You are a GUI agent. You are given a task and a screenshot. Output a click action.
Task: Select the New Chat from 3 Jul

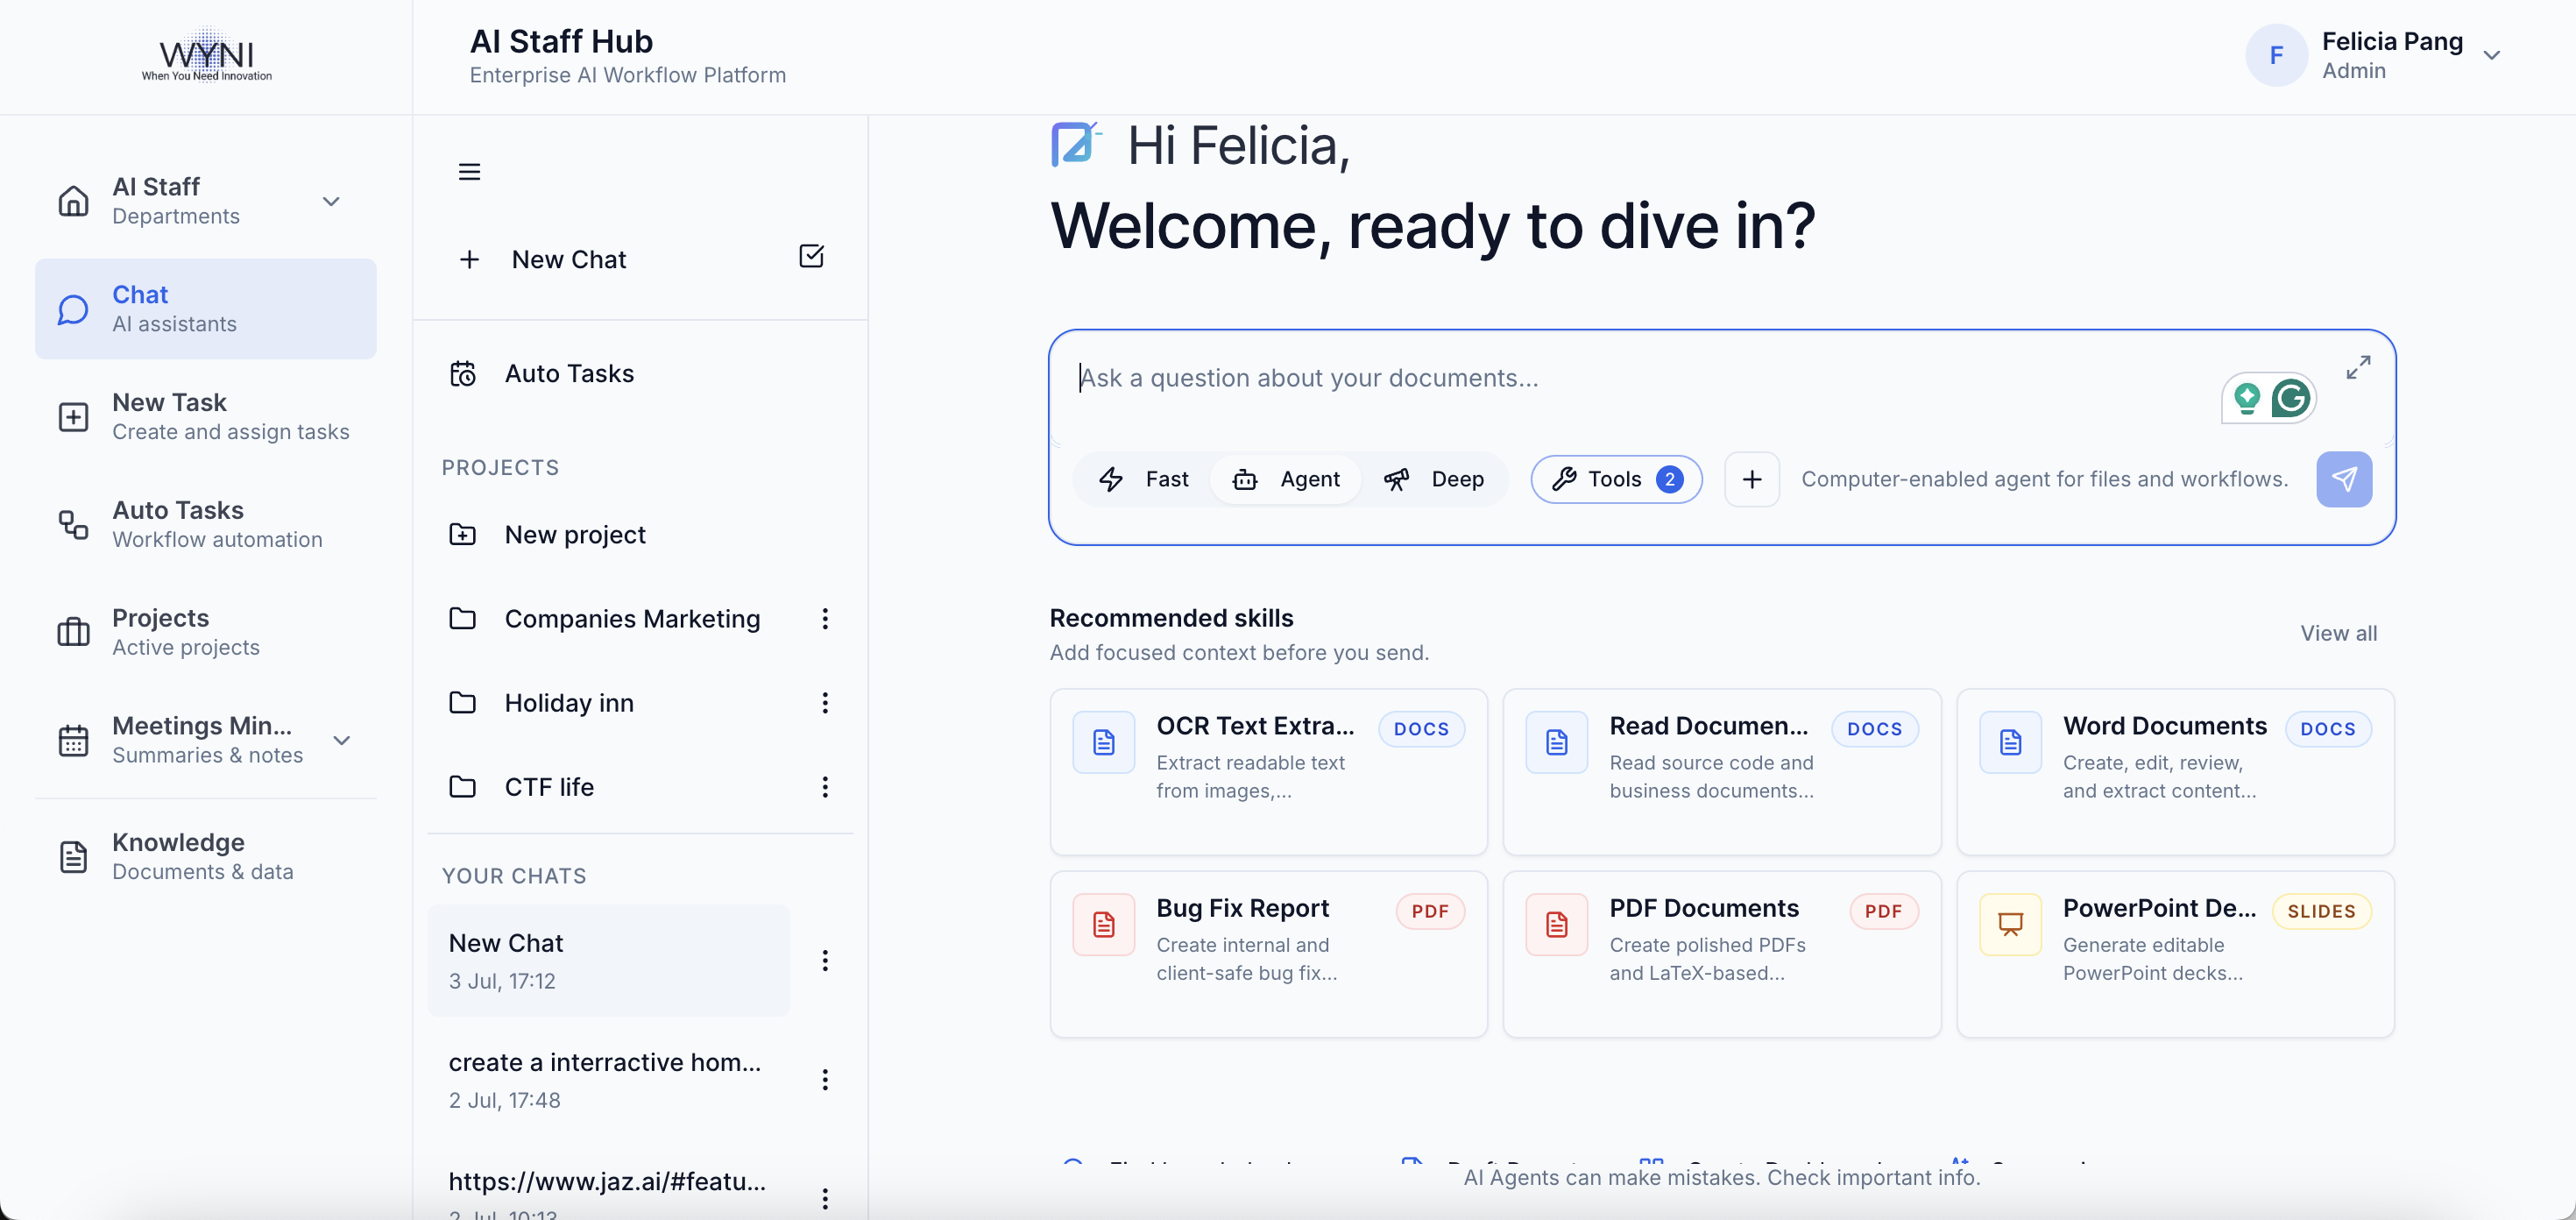(608, 961)
